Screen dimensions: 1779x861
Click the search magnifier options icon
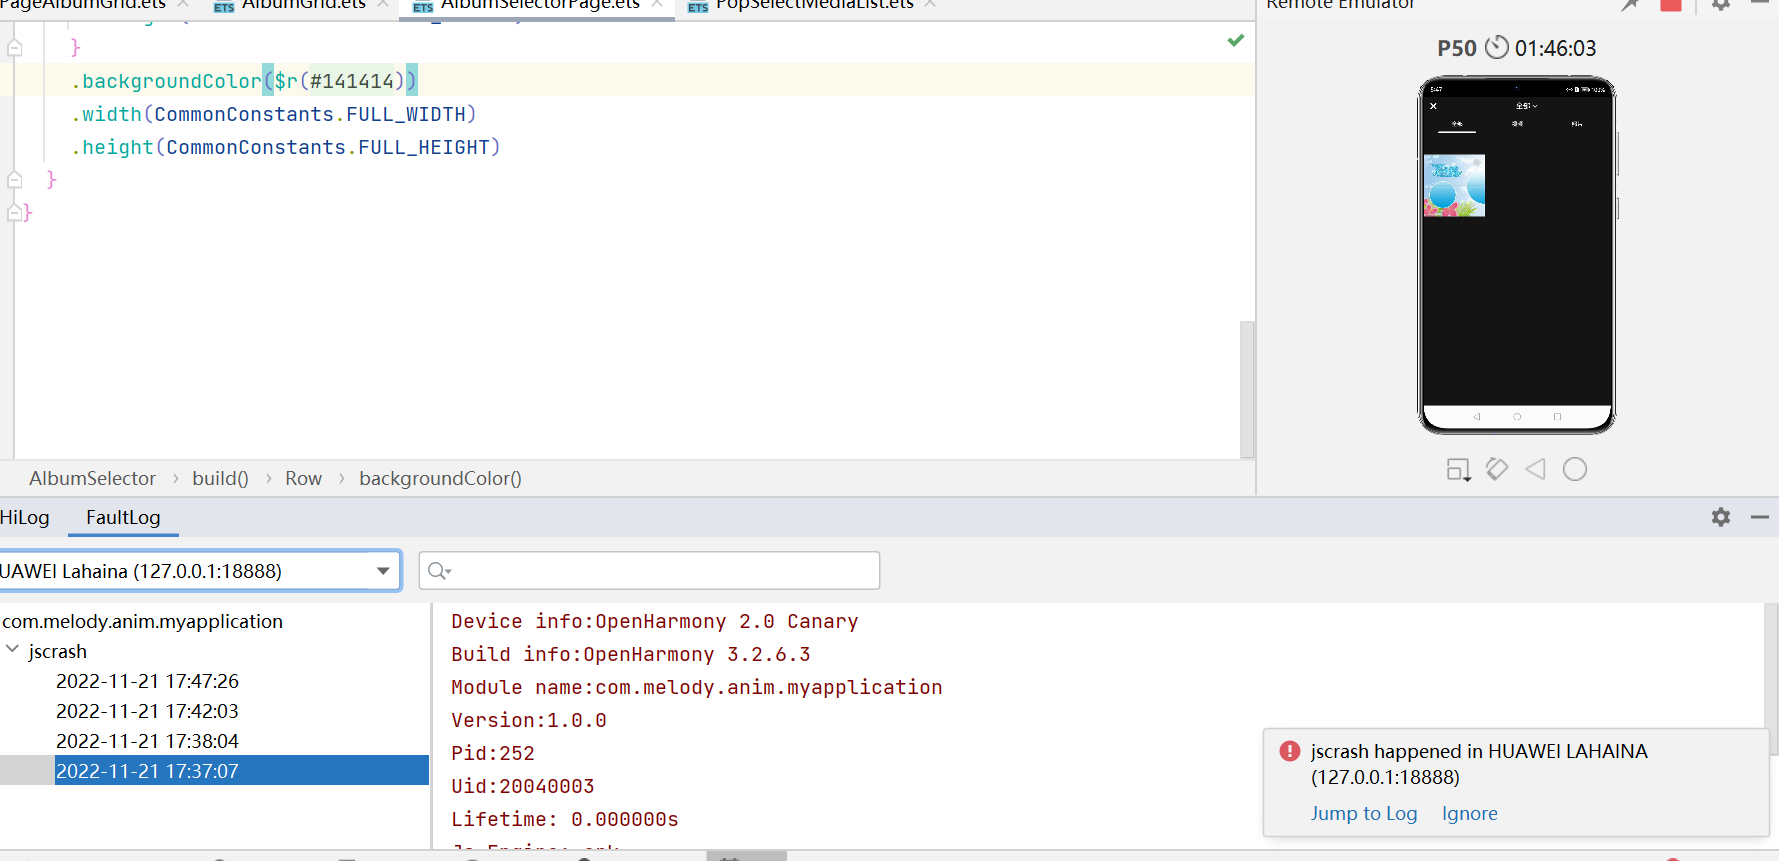(439, 571)
